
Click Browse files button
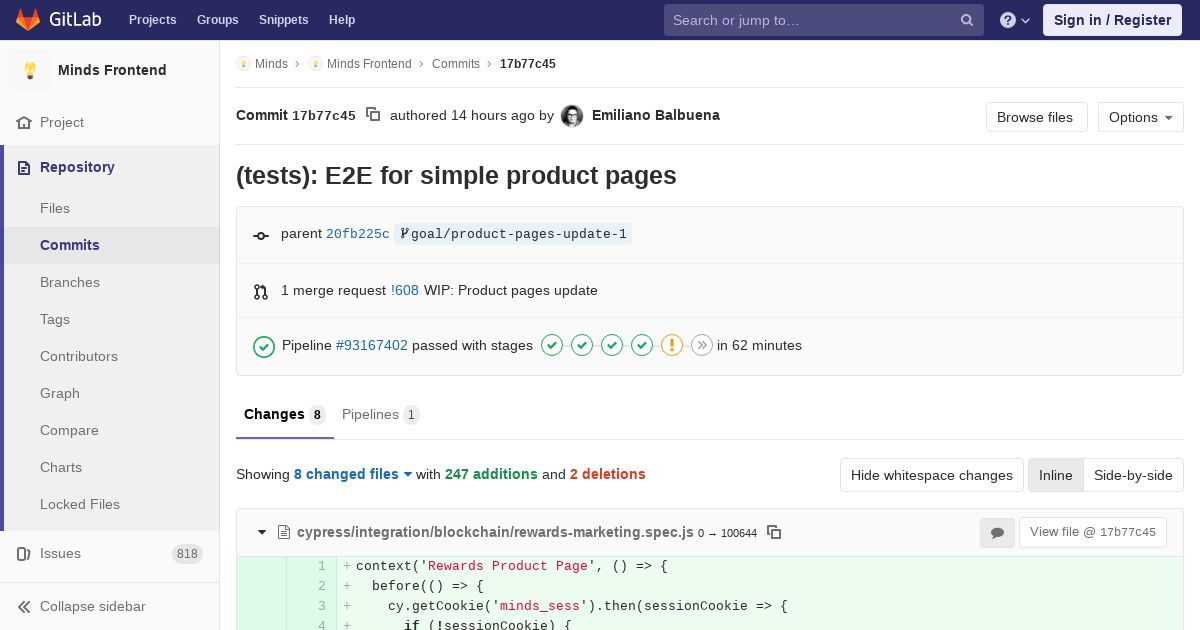[1036, 117]
